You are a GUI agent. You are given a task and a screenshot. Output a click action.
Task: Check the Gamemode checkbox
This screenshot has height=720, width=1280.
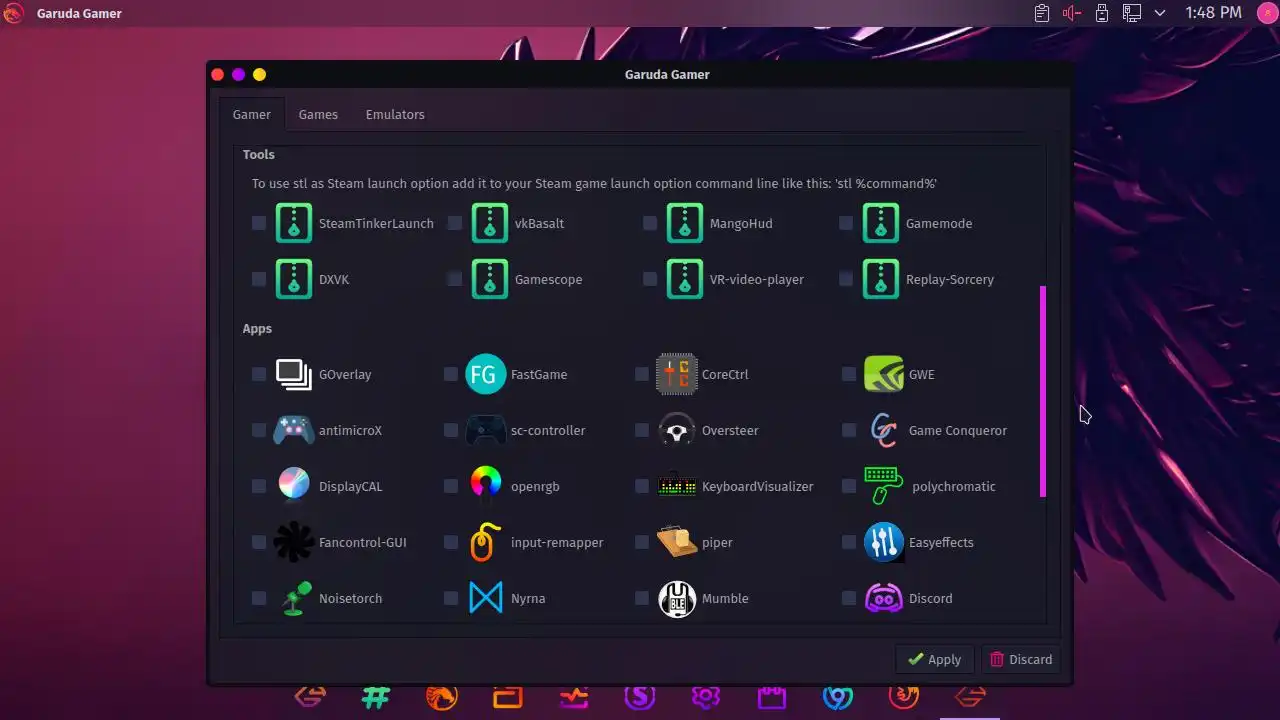pos(846,223)
